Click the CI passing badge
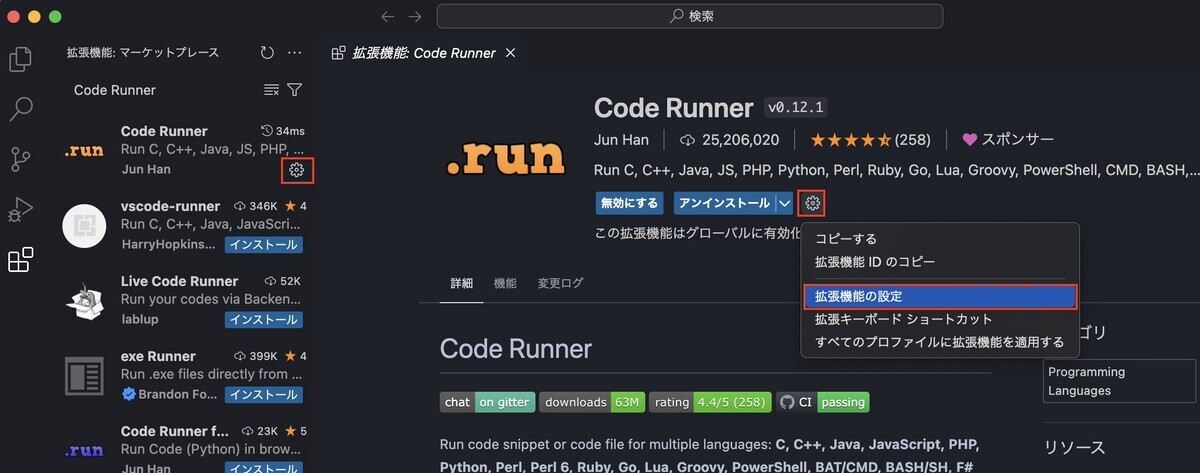 point(822,402)
